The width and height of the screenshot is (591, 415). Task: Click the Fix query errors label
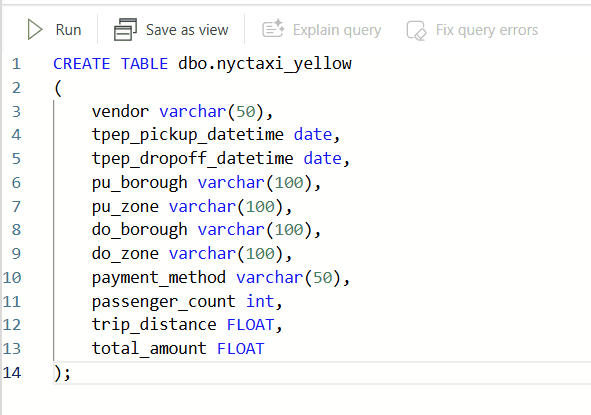[487, 30]
